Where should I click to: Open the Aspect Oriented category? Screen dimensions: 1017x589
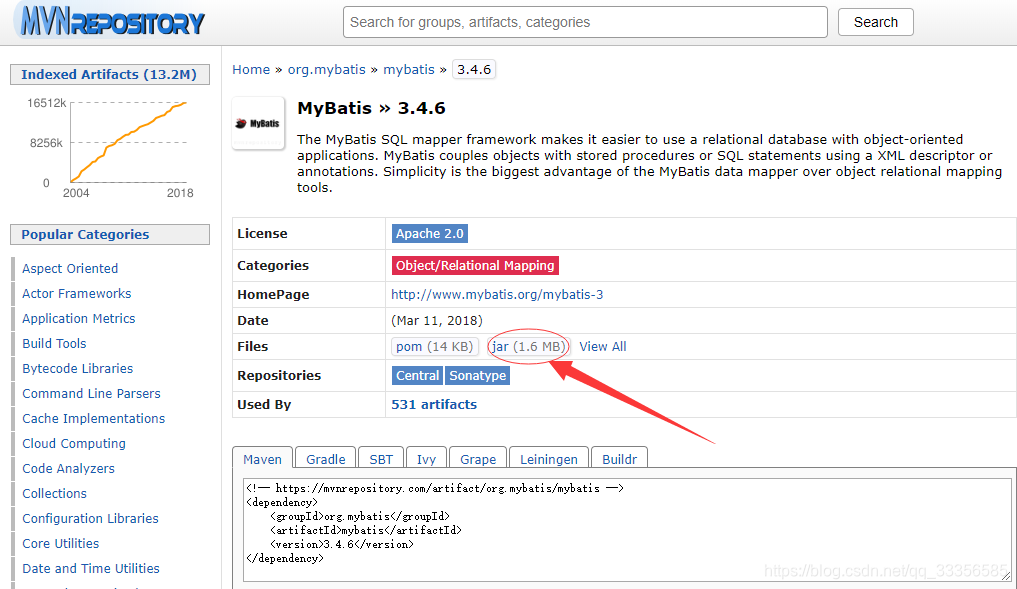pyautogui.click(x=70, y=269)
